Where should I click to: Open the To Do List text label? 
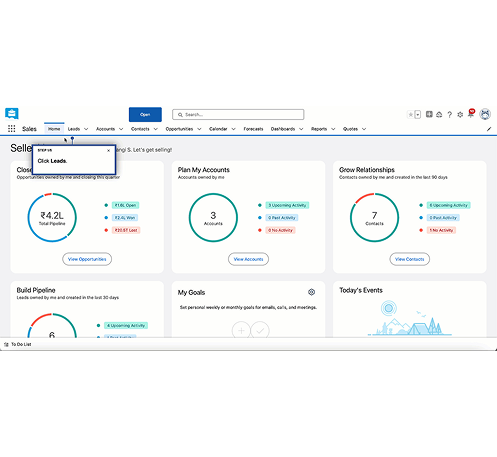pyautogui.click(x=21, y=344)
